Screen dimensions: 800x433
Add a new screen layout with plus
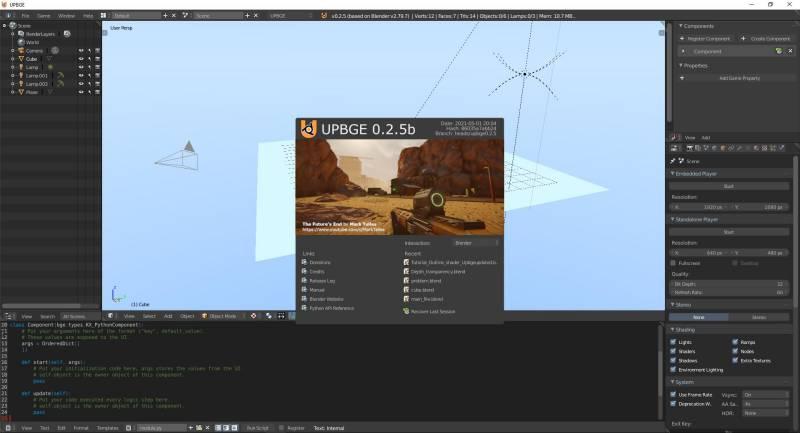coord(165,16)
